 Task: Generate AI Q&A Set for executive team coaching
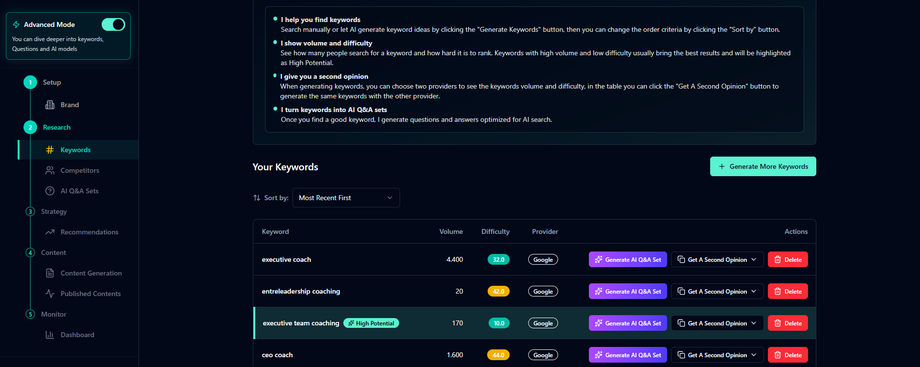pyautogui.click(x=628, y=323)
